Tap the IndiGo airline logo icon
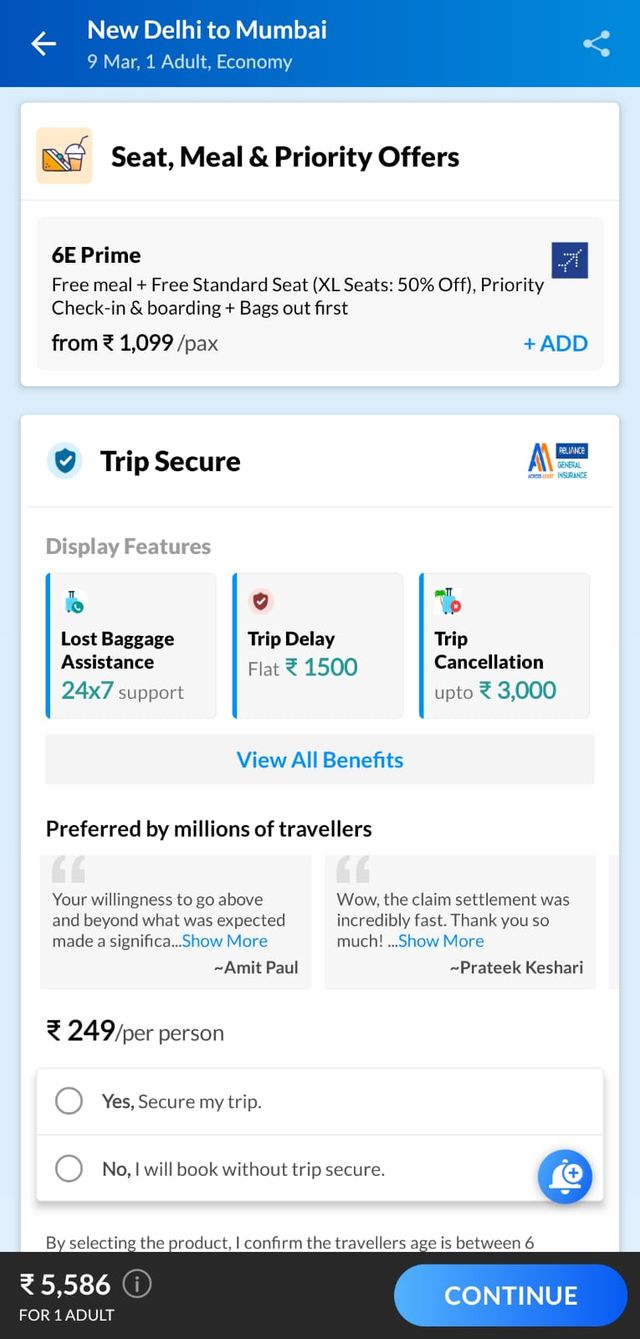The image size is (640, 1339). pyautogui.click(x=570, y=261)
